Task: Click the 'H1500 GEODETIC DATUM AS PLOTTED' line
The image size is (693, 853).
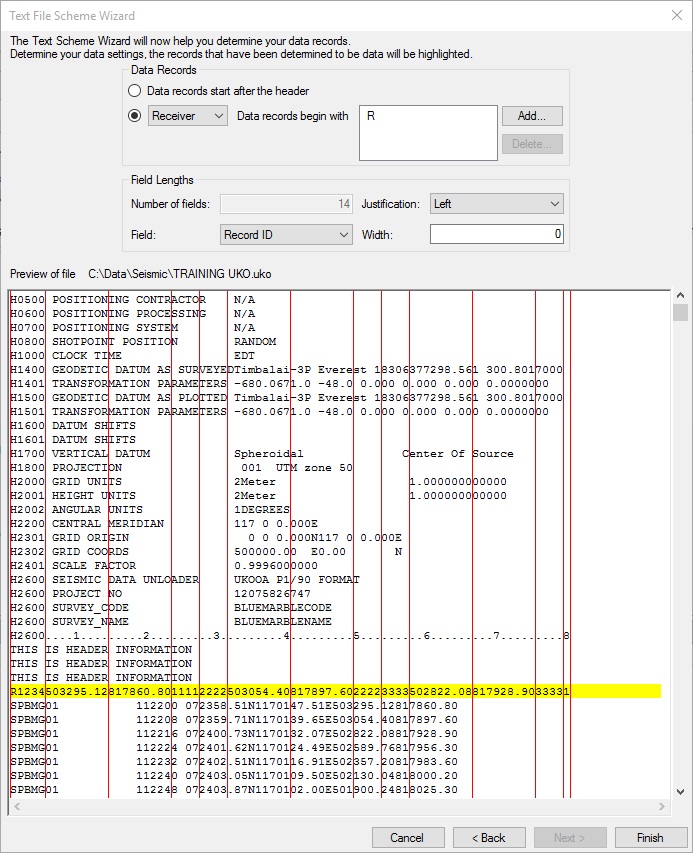Action: (286, 398)
